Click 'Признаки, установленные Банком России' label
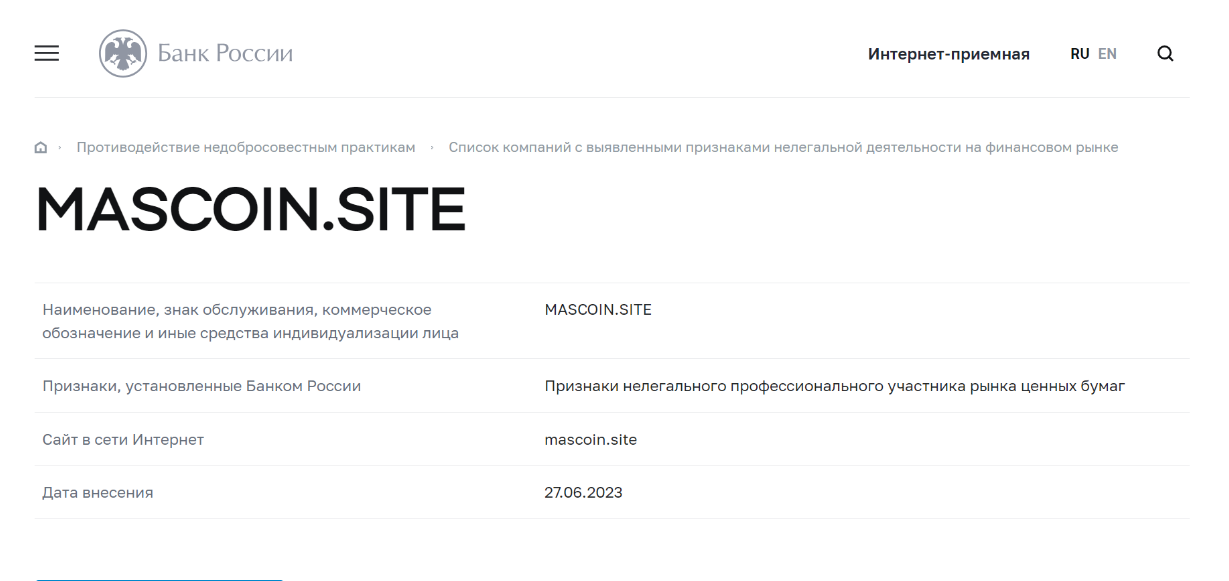The image size is (1229, 581). coord(201,386)
